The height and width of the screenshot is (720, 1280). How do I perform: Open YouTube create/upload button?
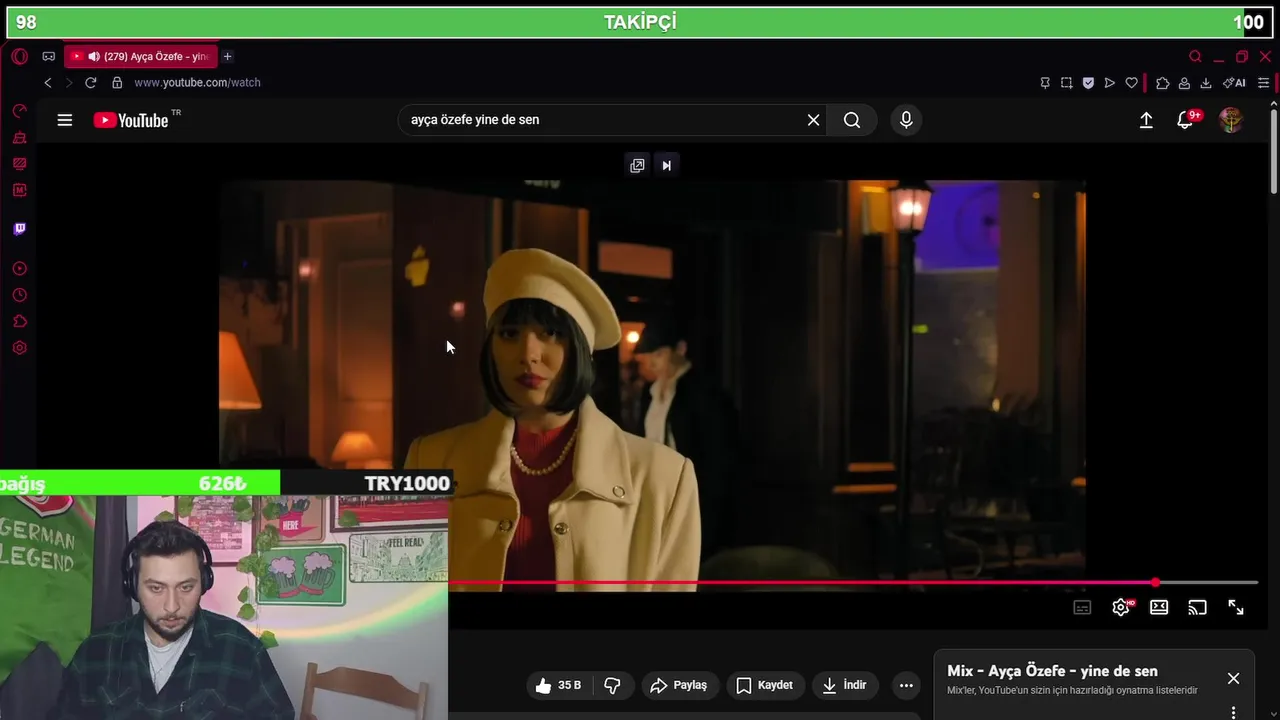1146,120
